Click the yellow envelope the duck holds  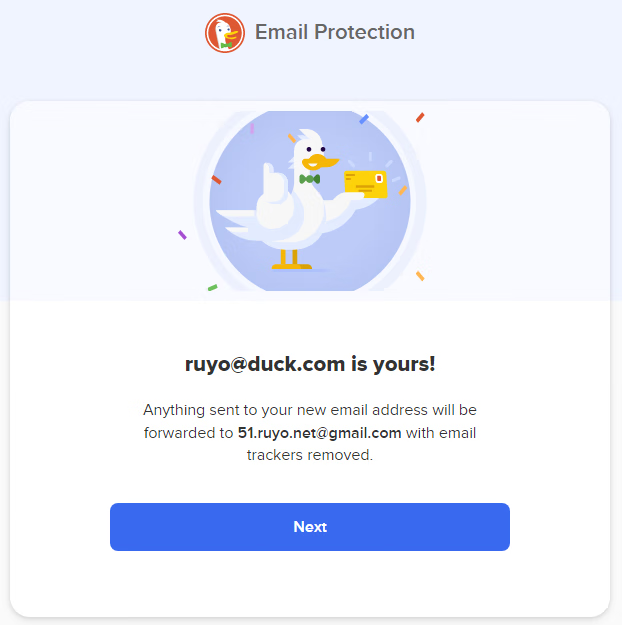coord(366,184)
